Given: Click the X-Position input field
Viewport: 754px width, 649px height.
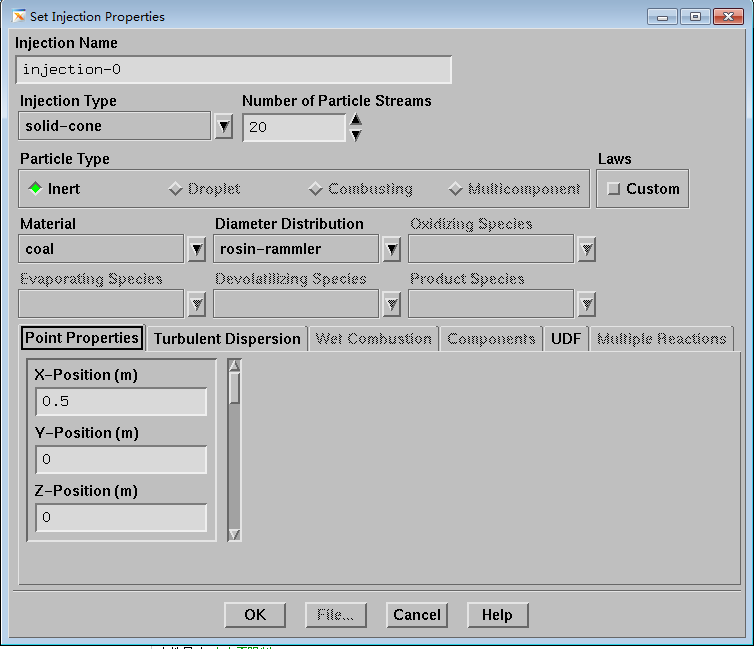Looking at the screenshot, I should coord(121,402).
